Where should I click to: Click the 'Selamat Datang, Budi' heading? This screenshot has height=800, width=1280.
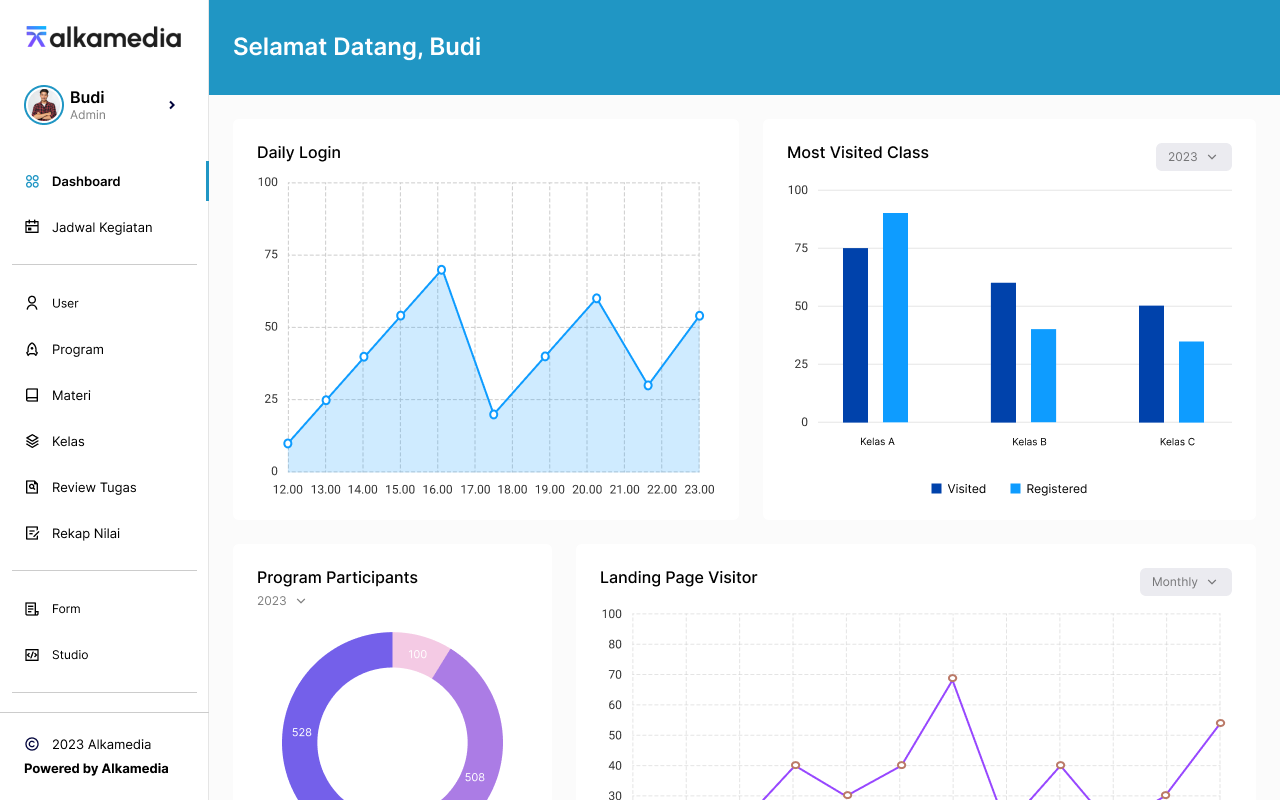coord(357,47)
